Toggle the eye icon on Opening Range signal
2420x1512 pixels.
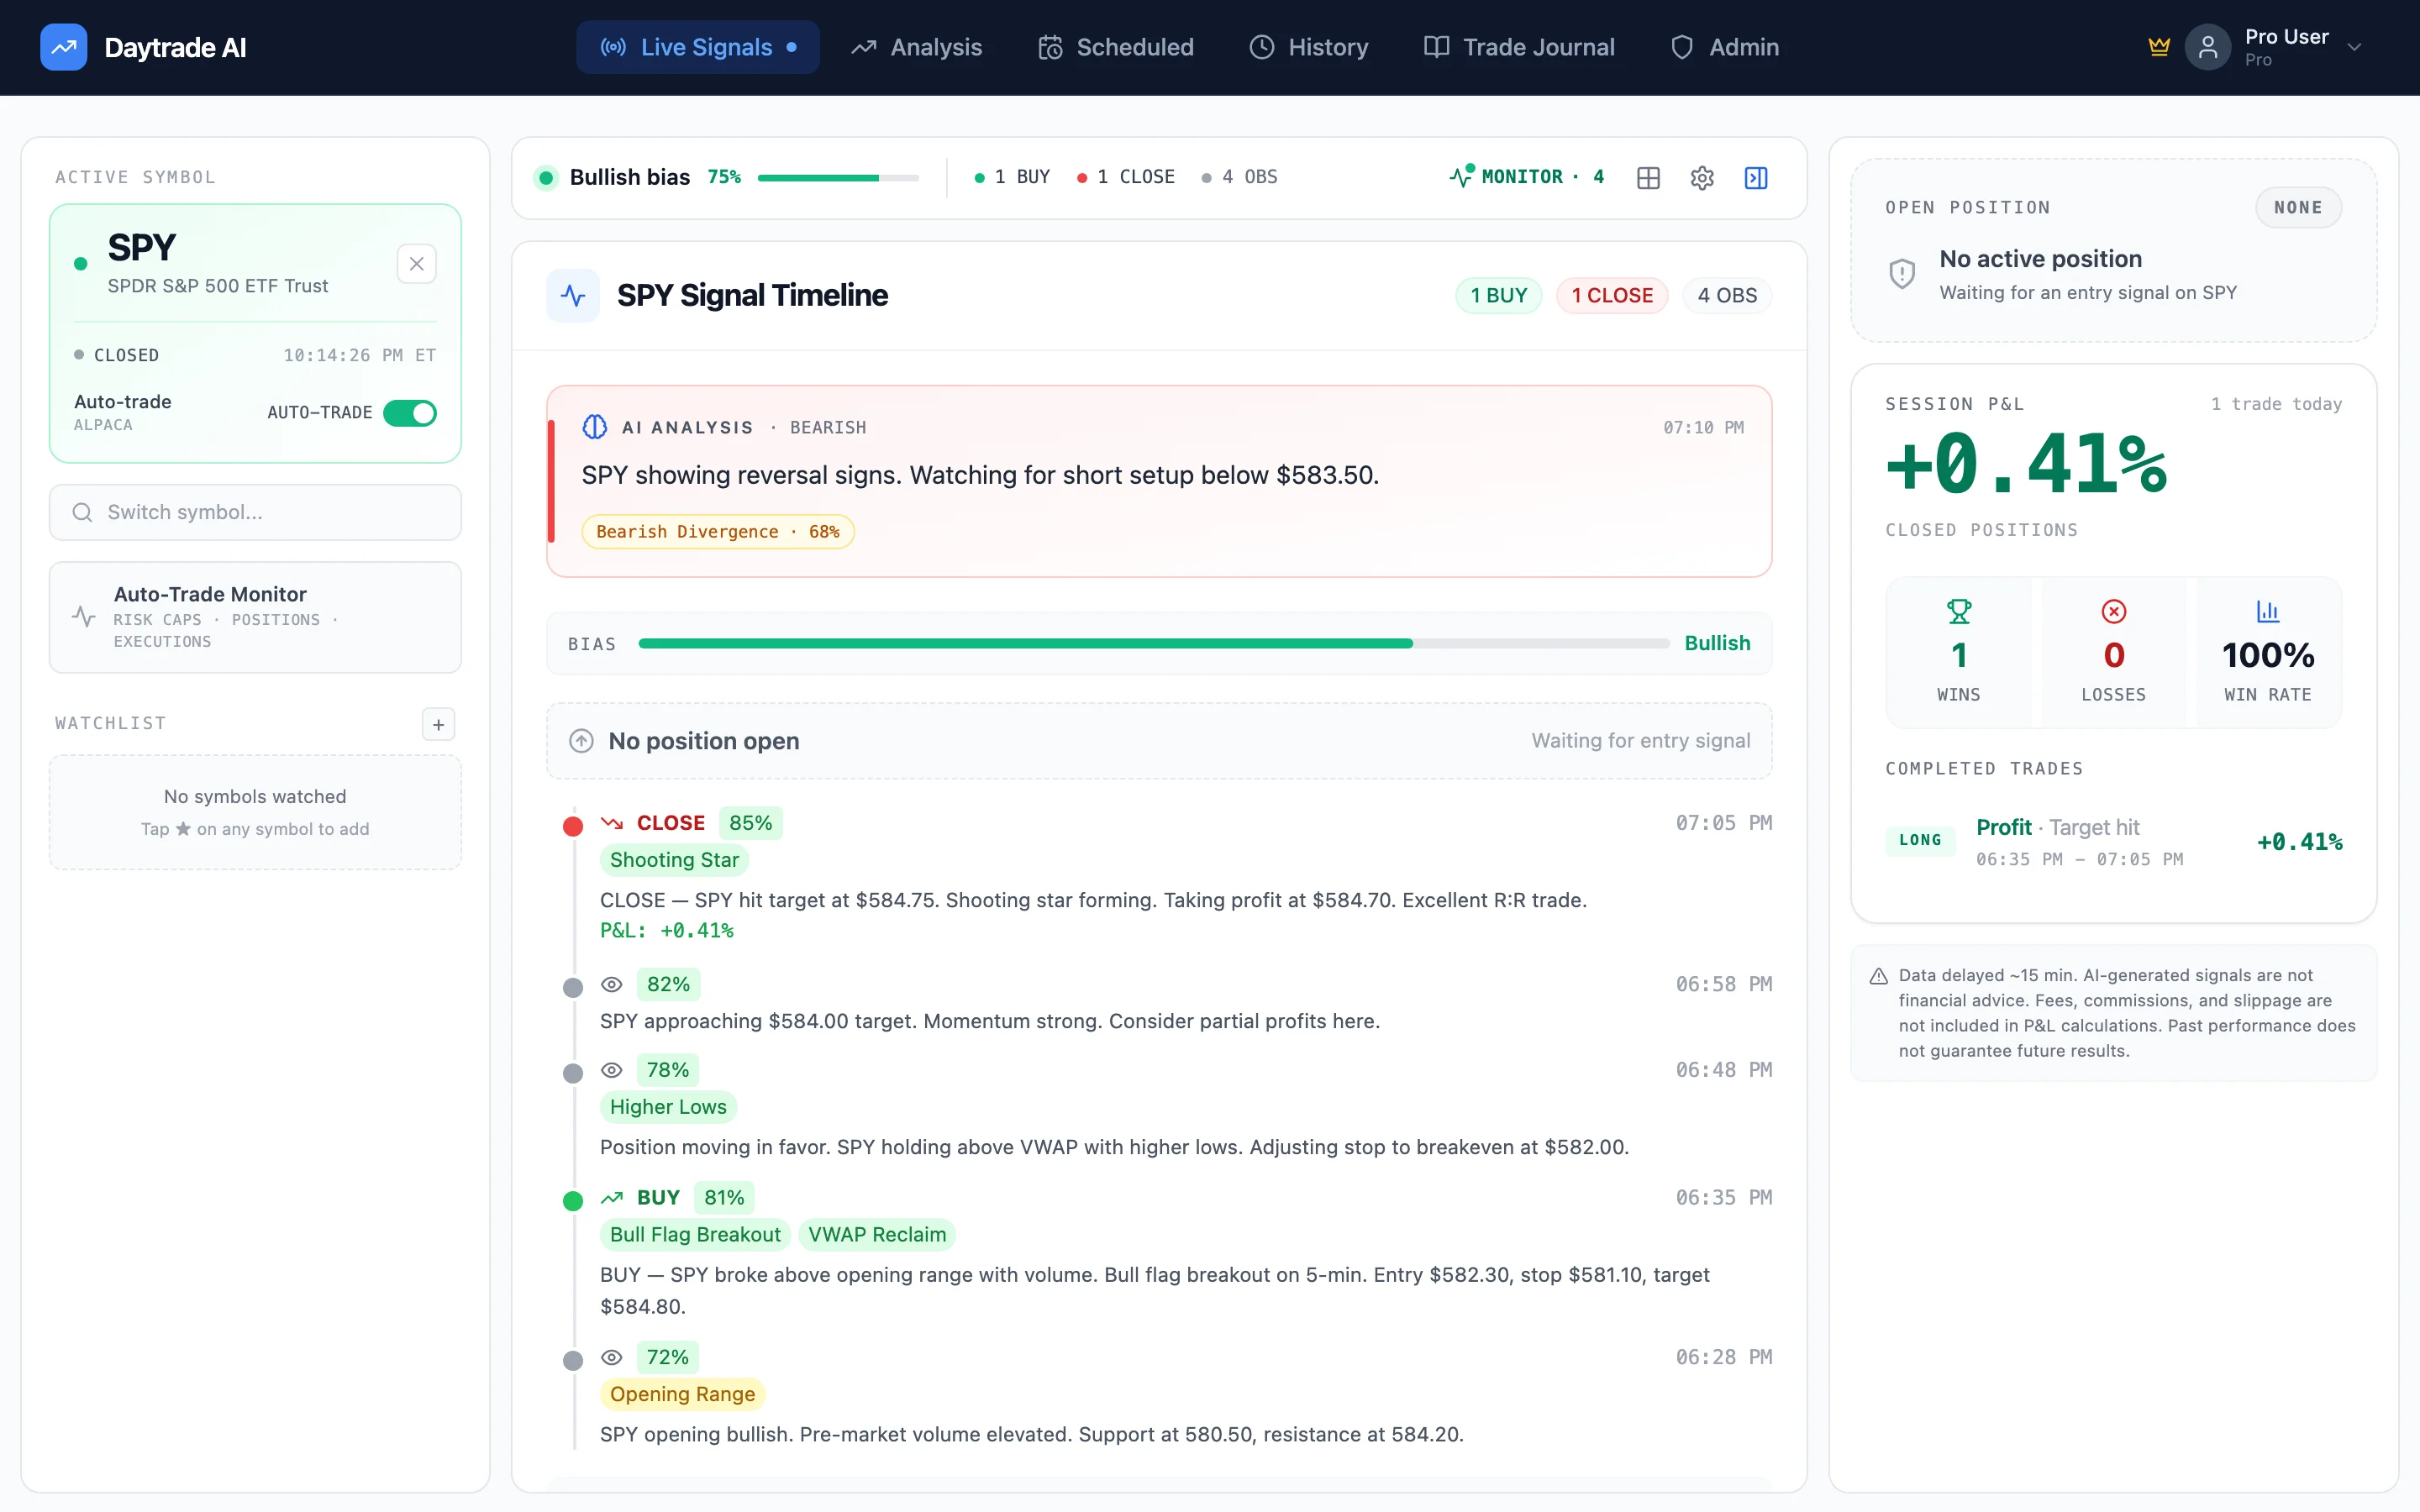pyautogui.click(x=611, y=1358)
